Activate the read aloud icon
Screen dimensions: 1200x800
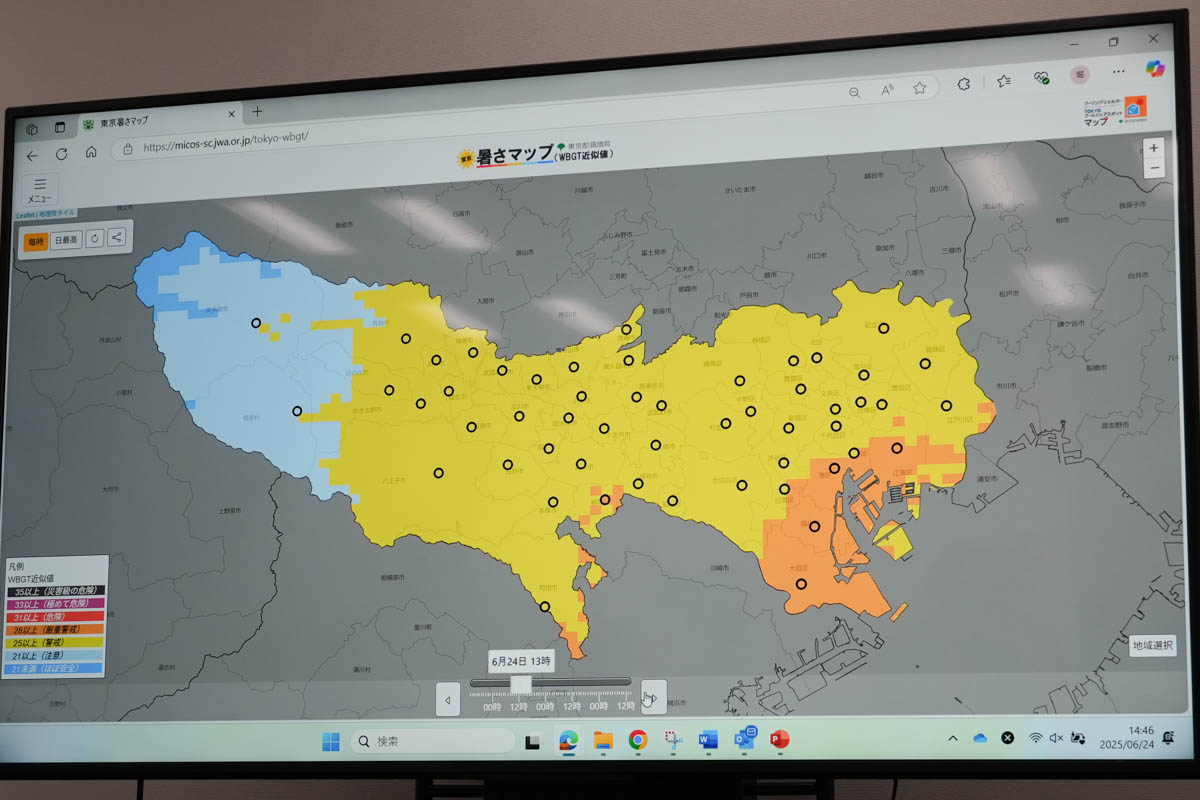(887, 90)
